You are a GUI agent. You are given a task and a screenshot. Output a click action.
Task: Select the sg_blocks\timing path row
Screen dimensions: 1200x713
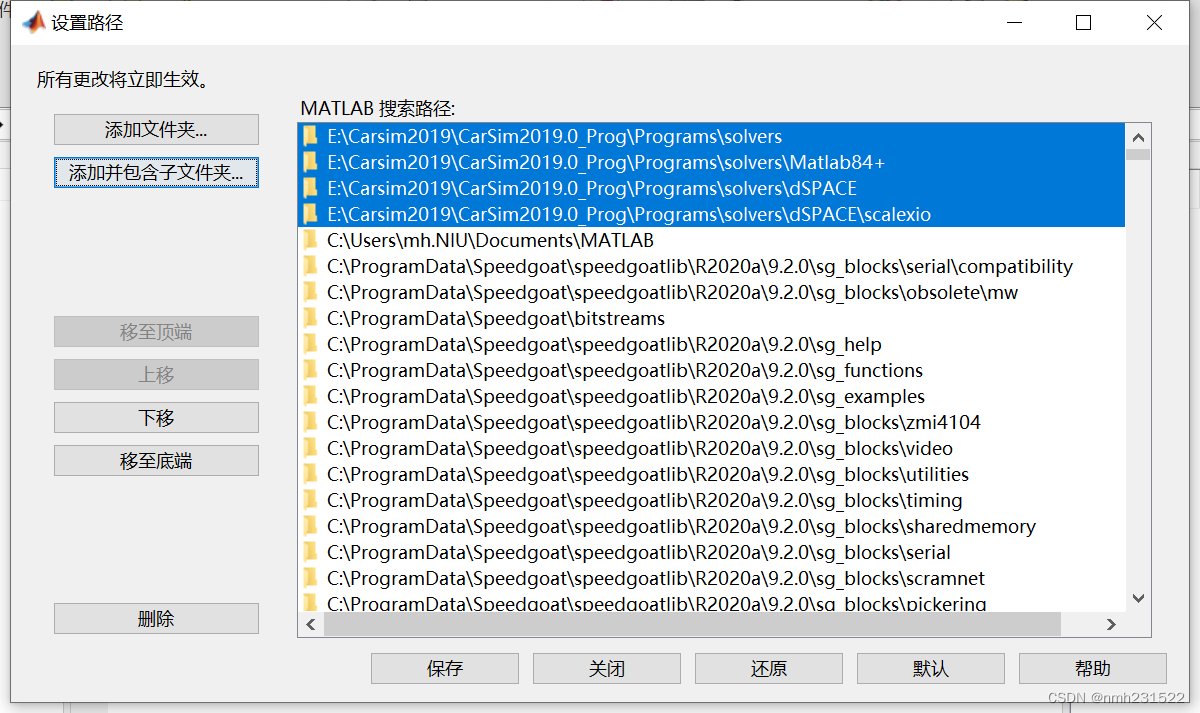712,500
